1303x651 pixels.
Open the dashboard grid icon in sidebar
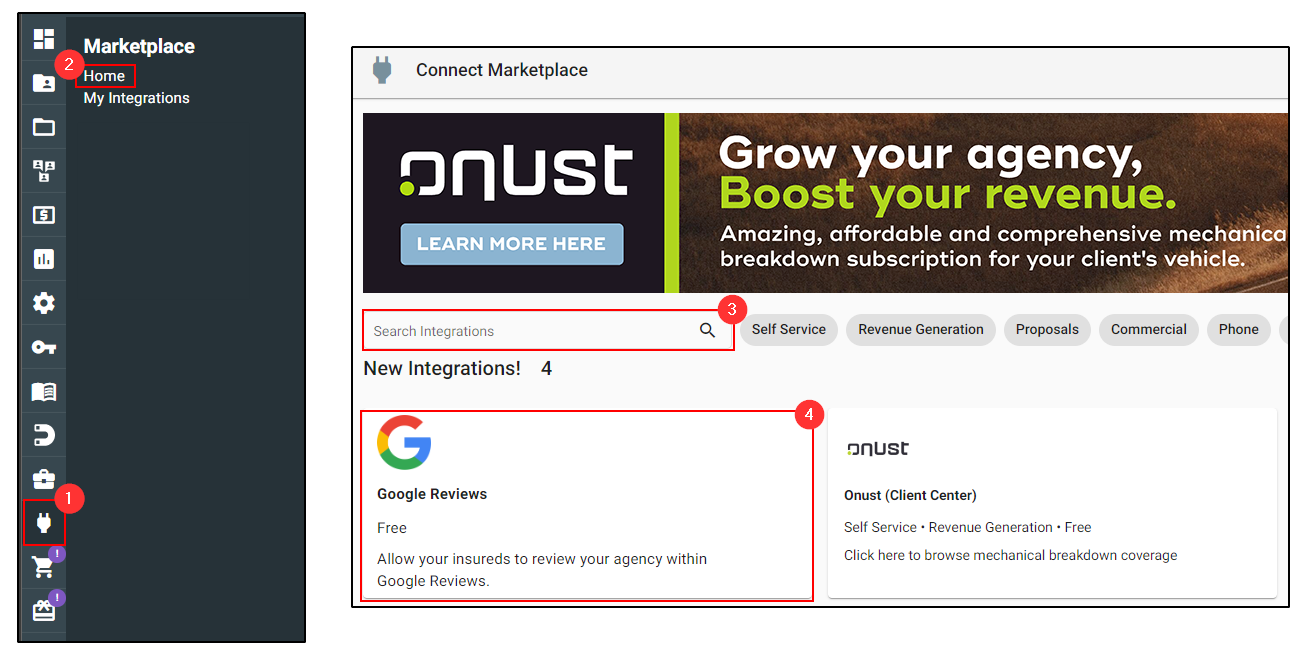pos(44,39)
